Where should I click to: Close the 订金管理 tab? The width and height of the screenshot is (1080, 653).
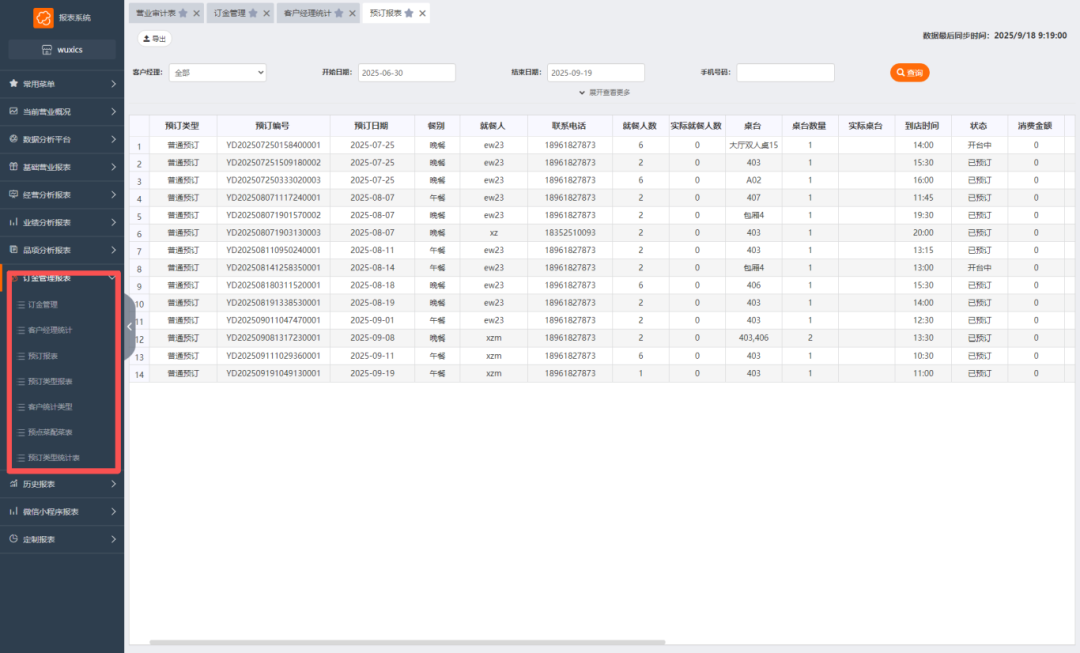point(267,13)
